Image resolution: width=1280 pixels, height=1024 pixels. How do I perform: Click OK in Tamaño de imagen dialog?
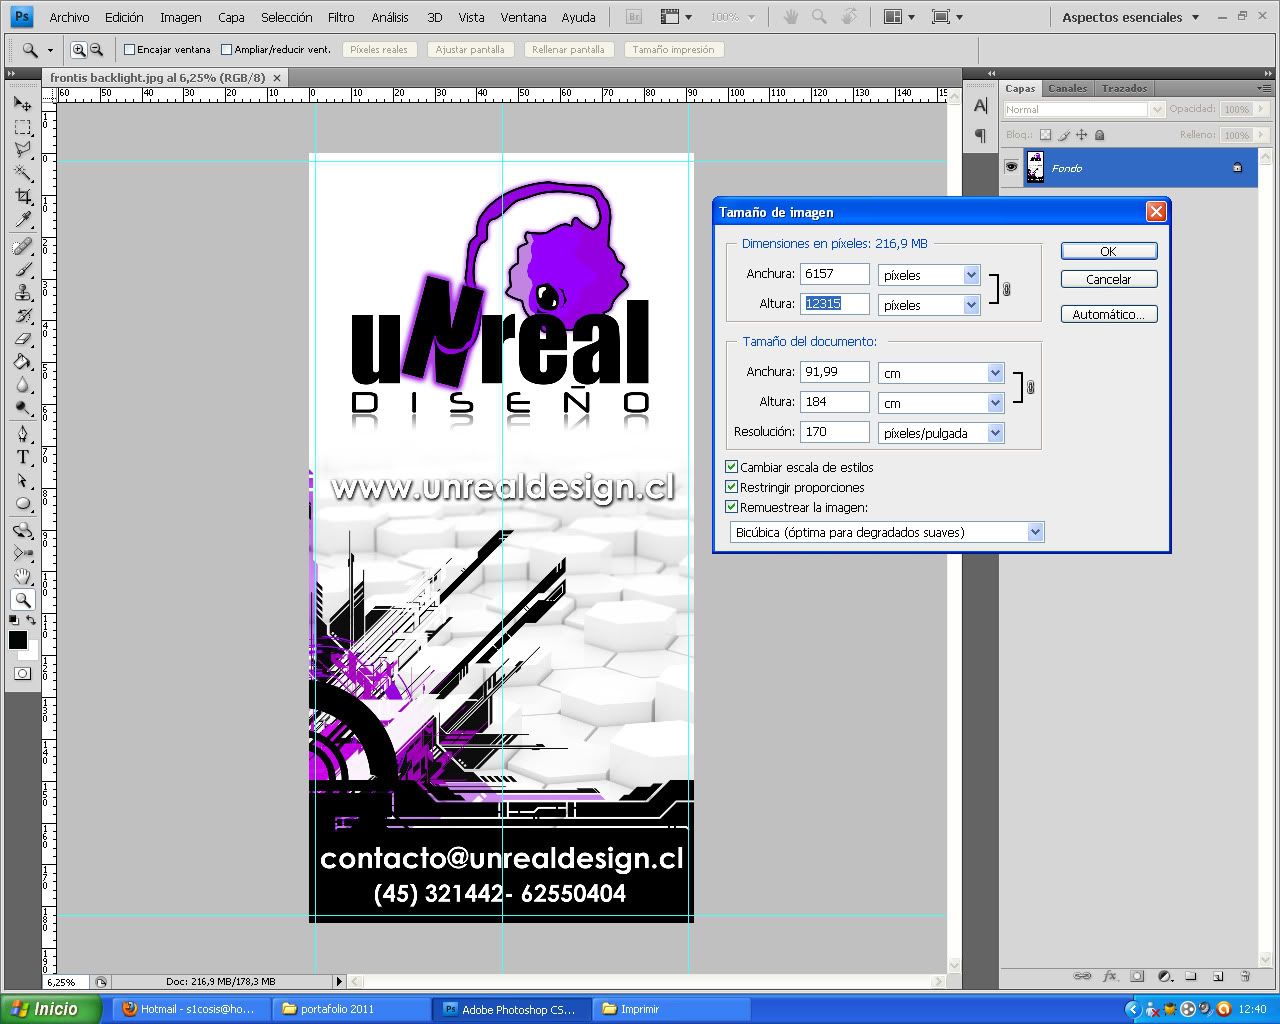tap(1109, 251)
